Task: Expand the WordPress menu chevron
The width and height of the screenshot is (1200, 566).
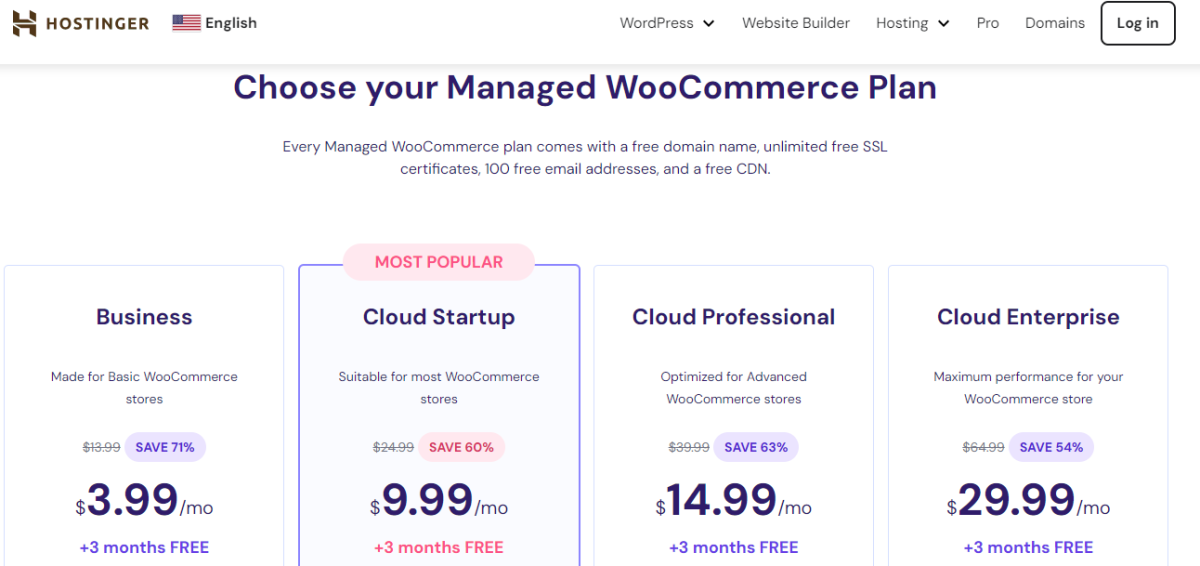Action: (x=709, y=23)
